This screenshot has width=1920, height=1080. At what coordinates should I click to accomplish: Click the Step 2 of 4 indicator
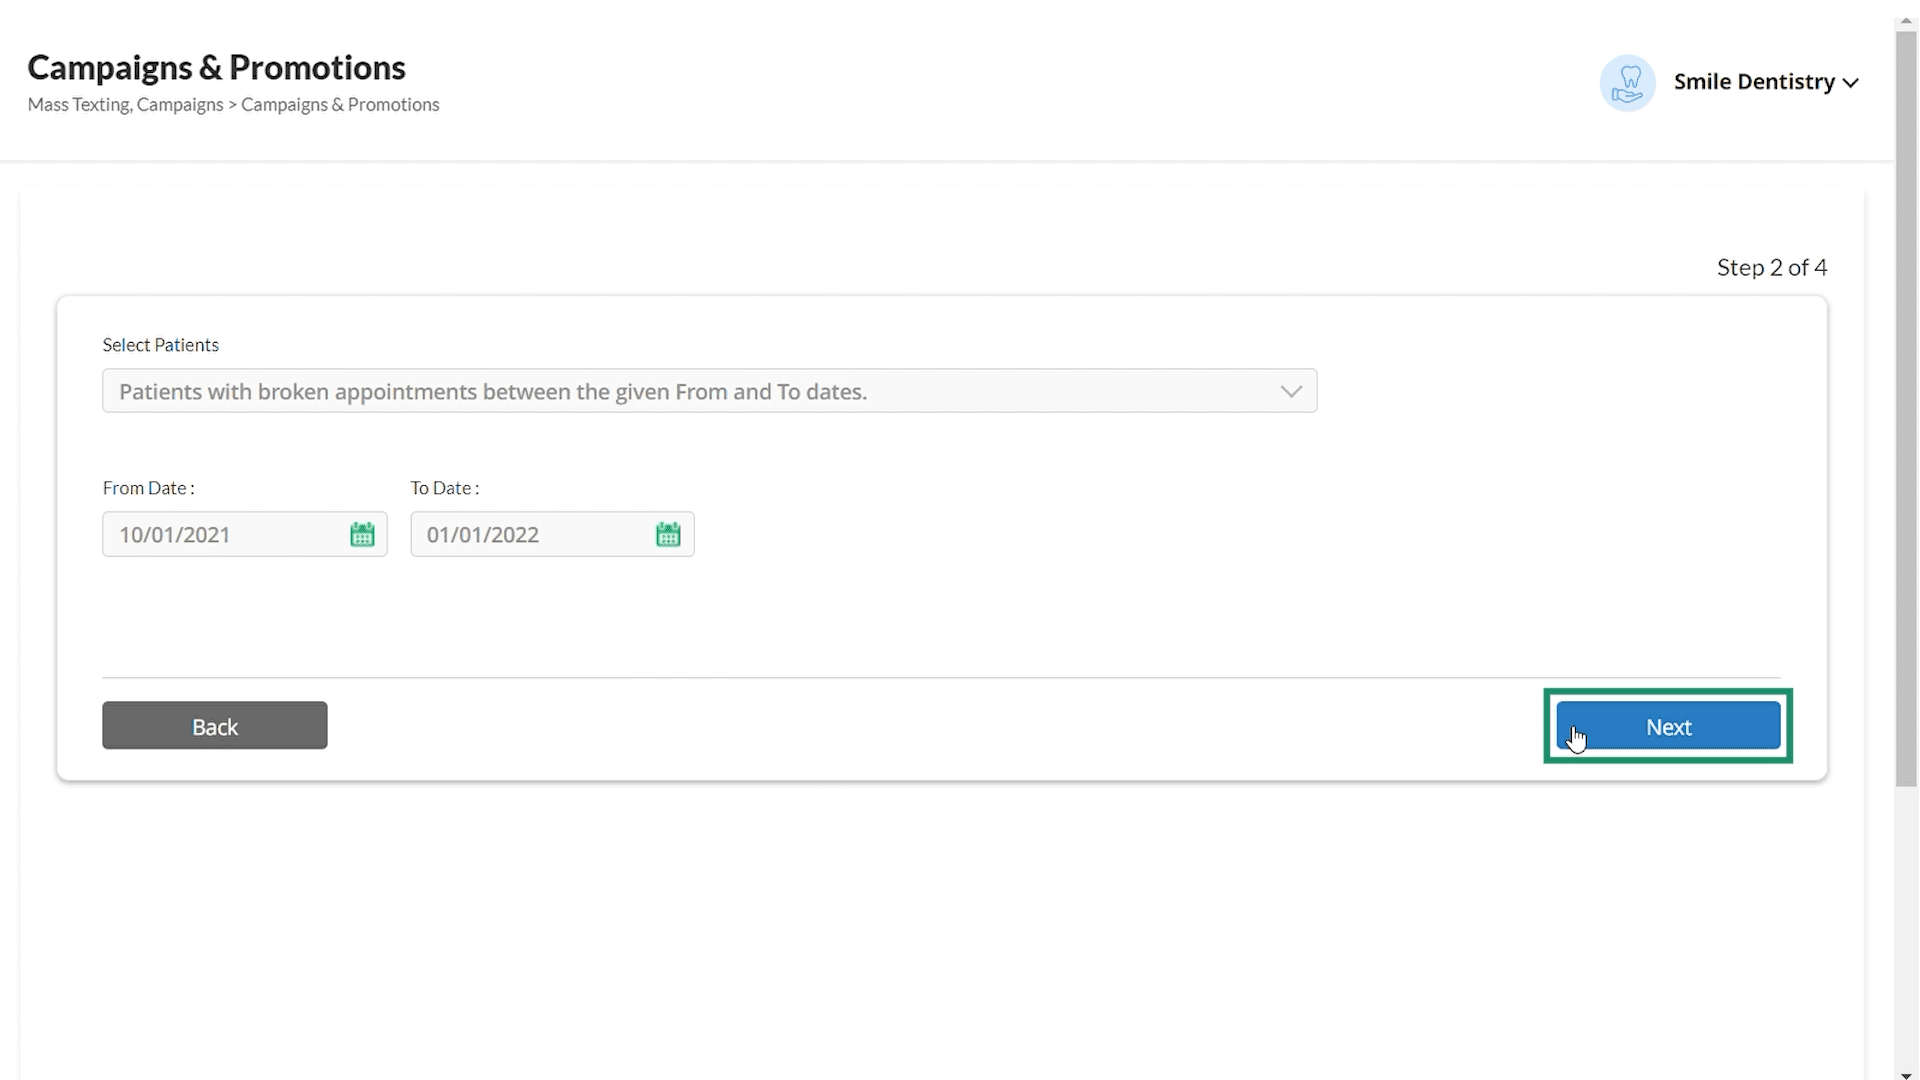tap(1772, 267)
